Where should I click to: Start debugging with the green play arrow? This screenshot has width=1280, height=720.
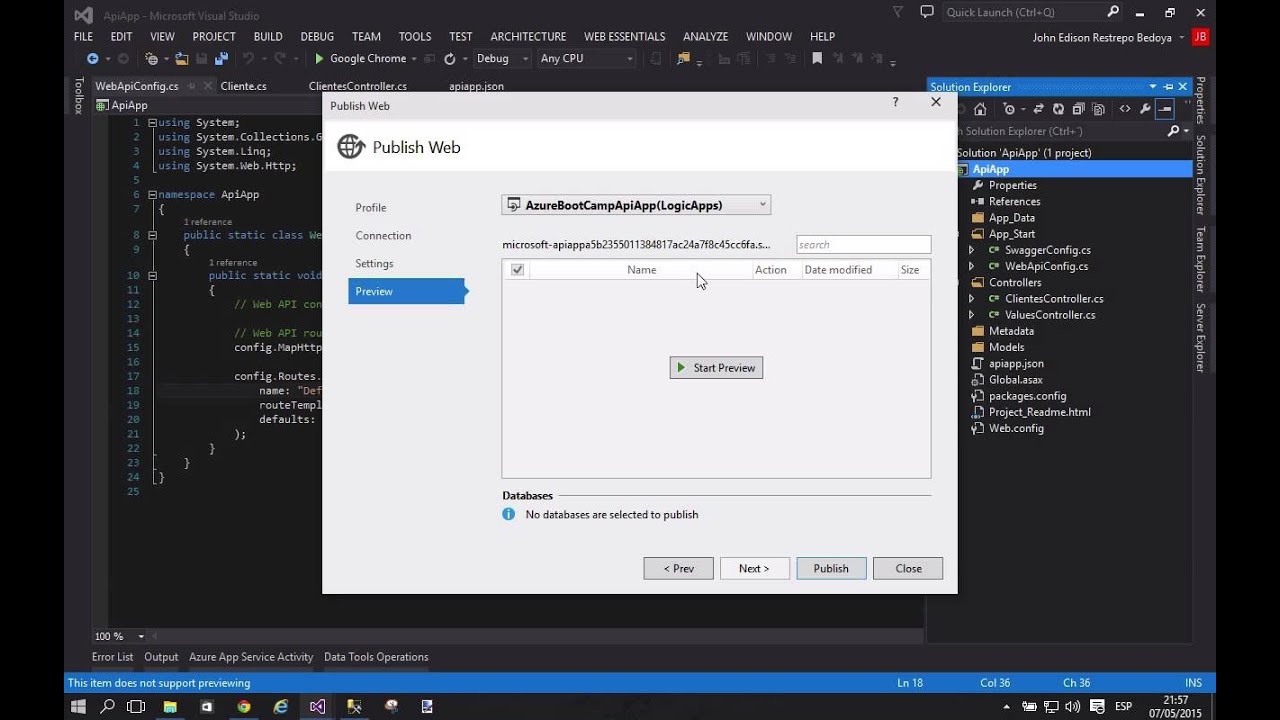[x=319, y=59]
